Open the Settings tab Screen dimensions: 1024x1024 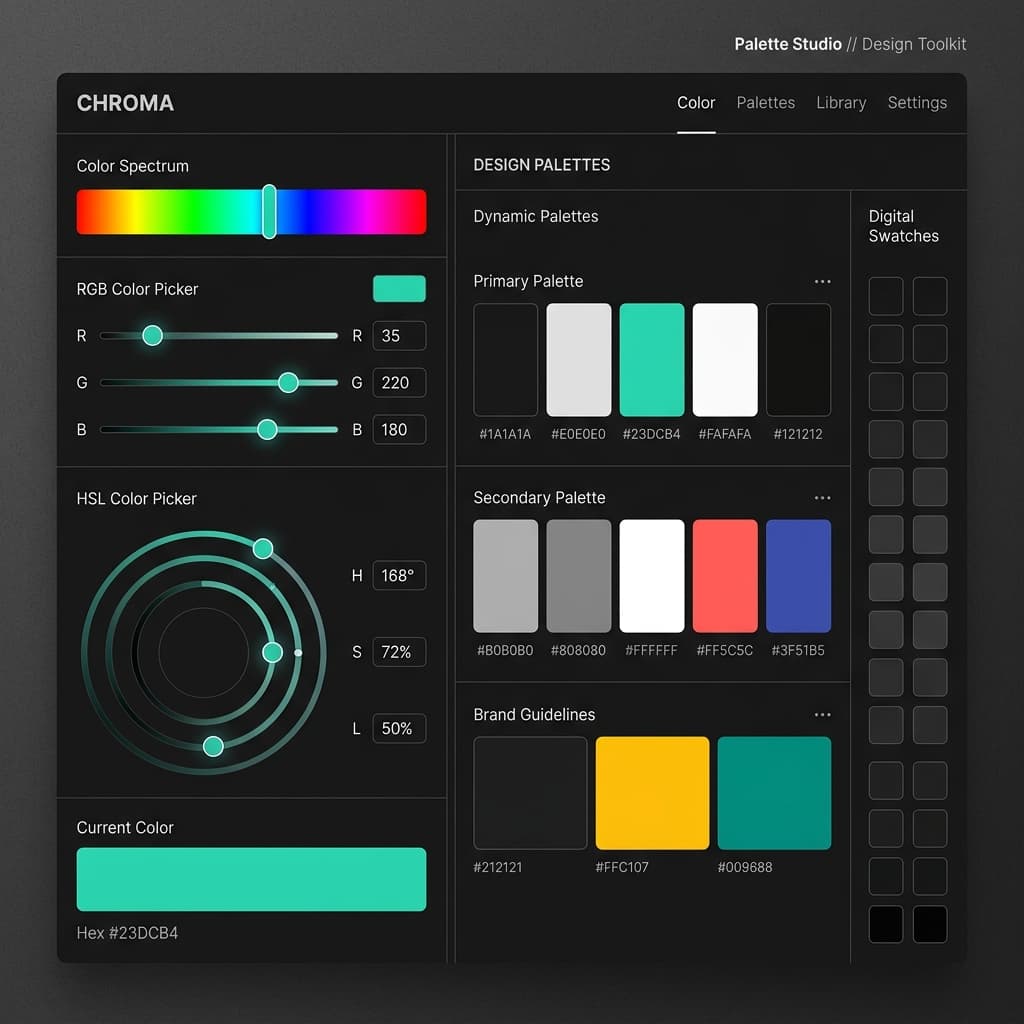917,103
